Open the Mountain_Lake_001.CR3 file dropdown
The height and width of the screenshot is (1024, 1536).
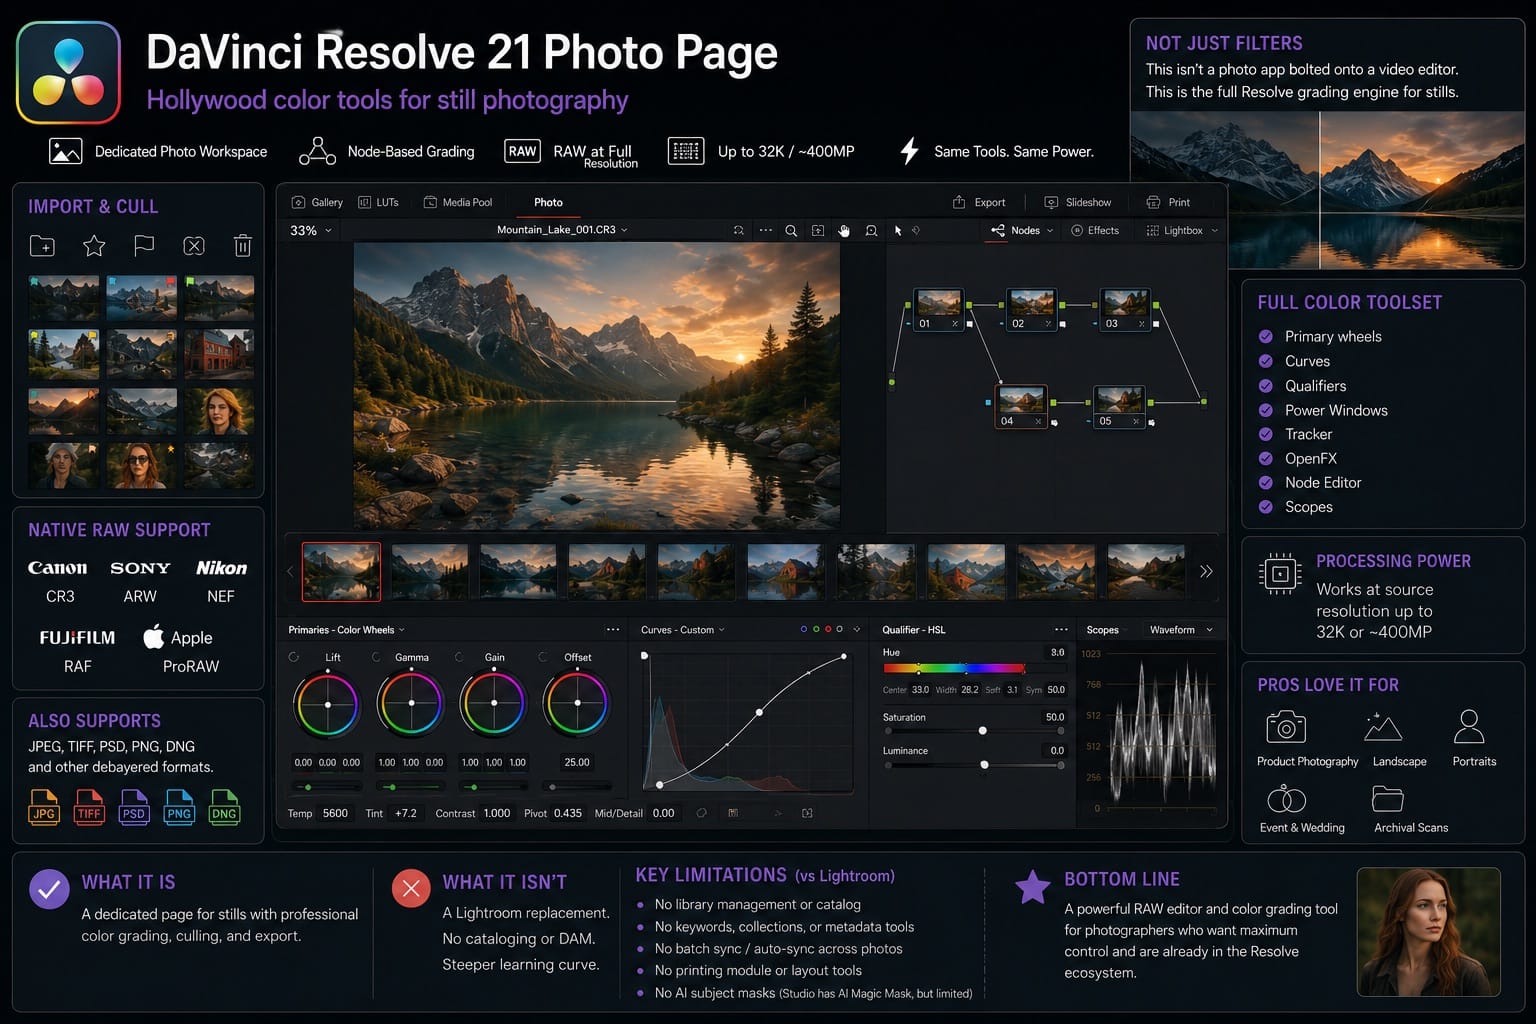(562, 230)
